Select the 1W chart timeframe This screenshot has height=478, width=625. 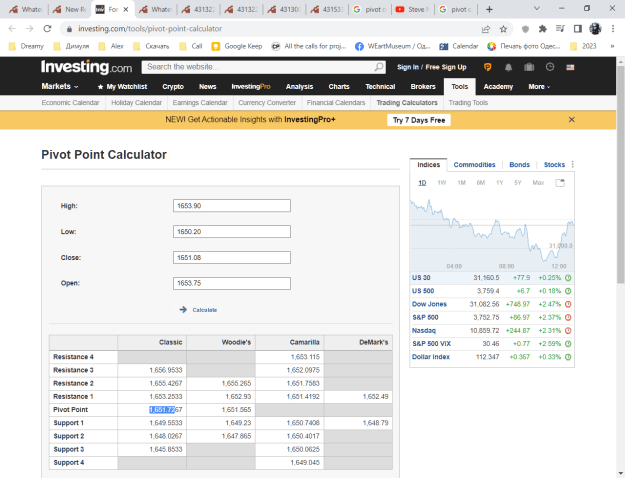(x=442, y=183)
